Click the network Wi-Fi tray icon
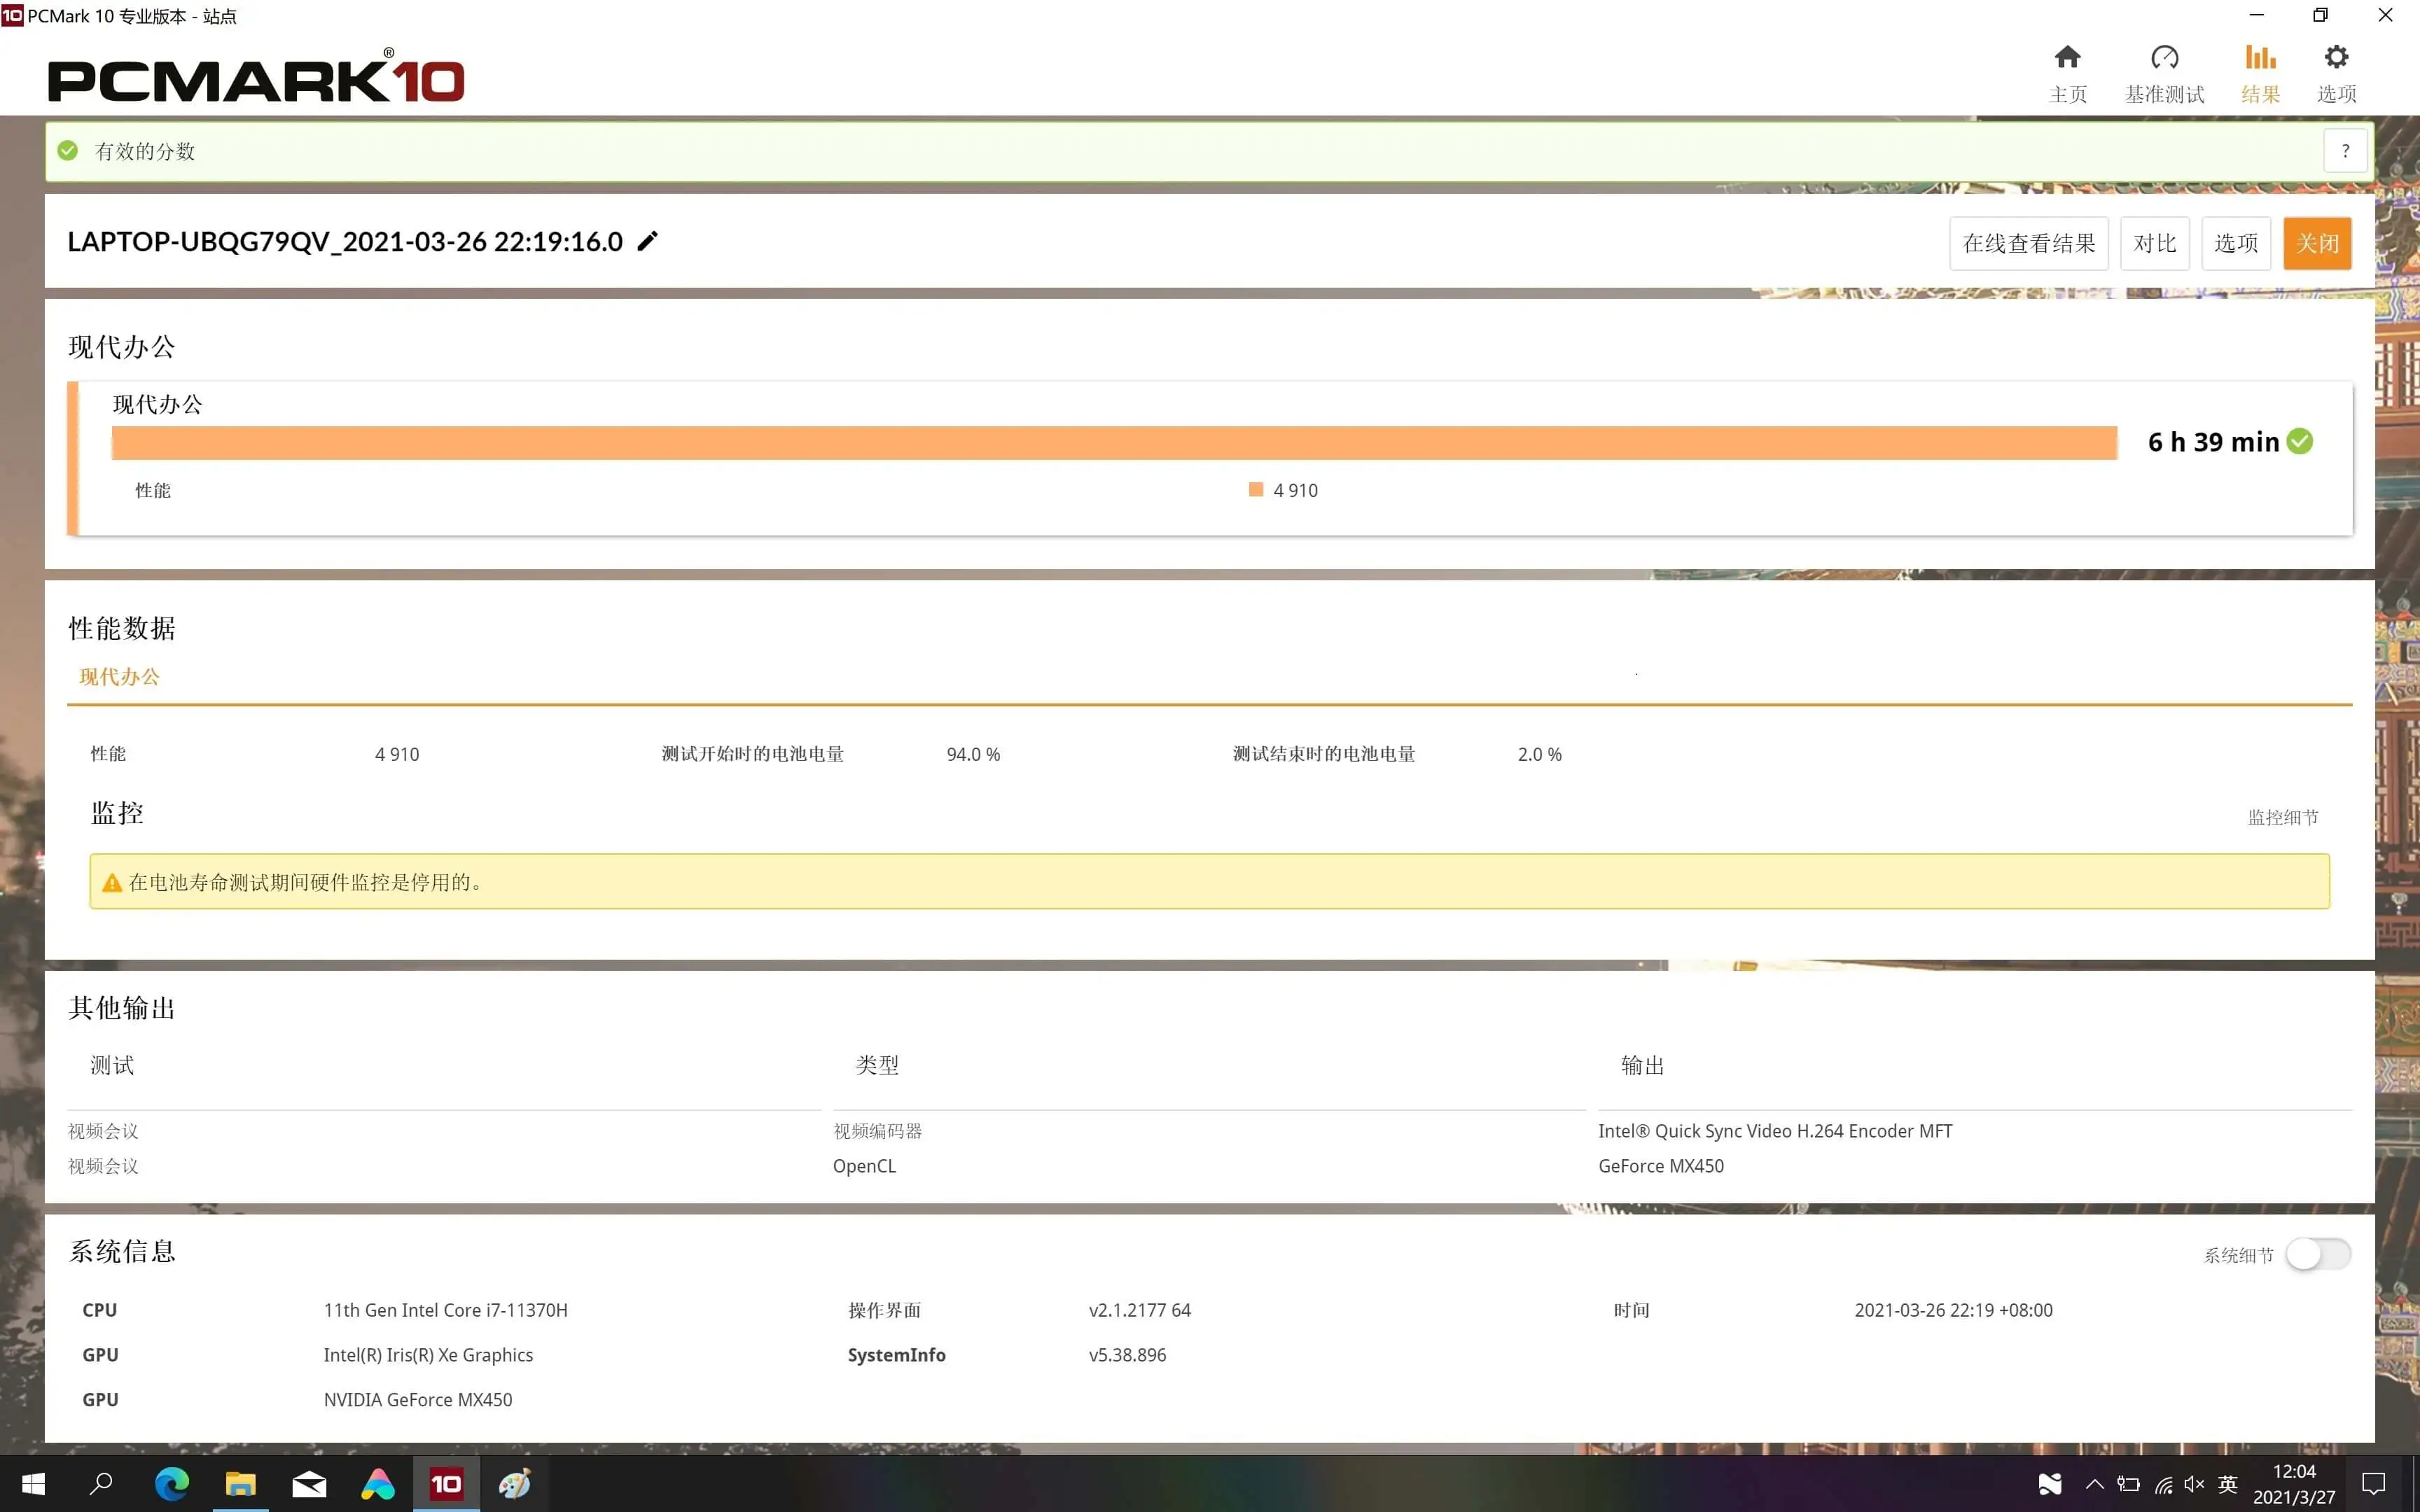This screenshot has width=2420, height=1512. click(x=2163, y=1485)
